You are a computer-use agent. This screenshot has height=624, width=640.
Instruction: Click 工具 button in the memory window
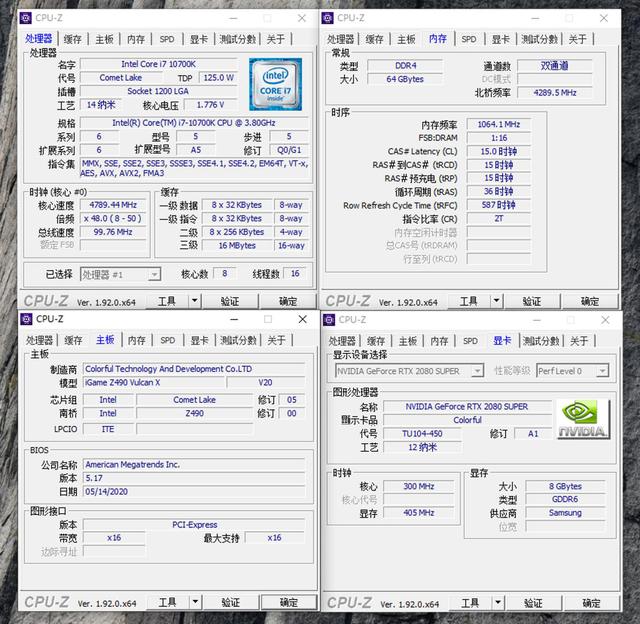coord(469,301)
